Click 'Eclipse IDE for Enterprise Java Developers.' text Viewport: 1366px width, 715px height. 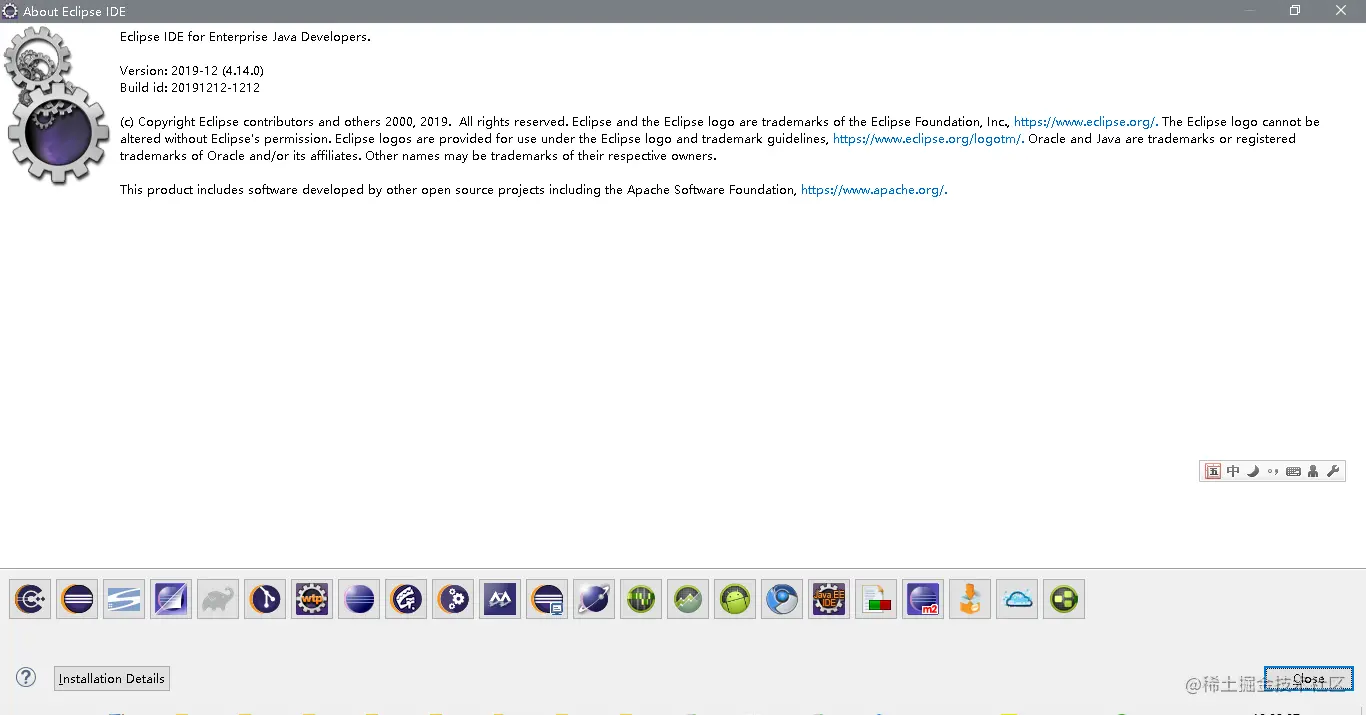coord(245,37)
